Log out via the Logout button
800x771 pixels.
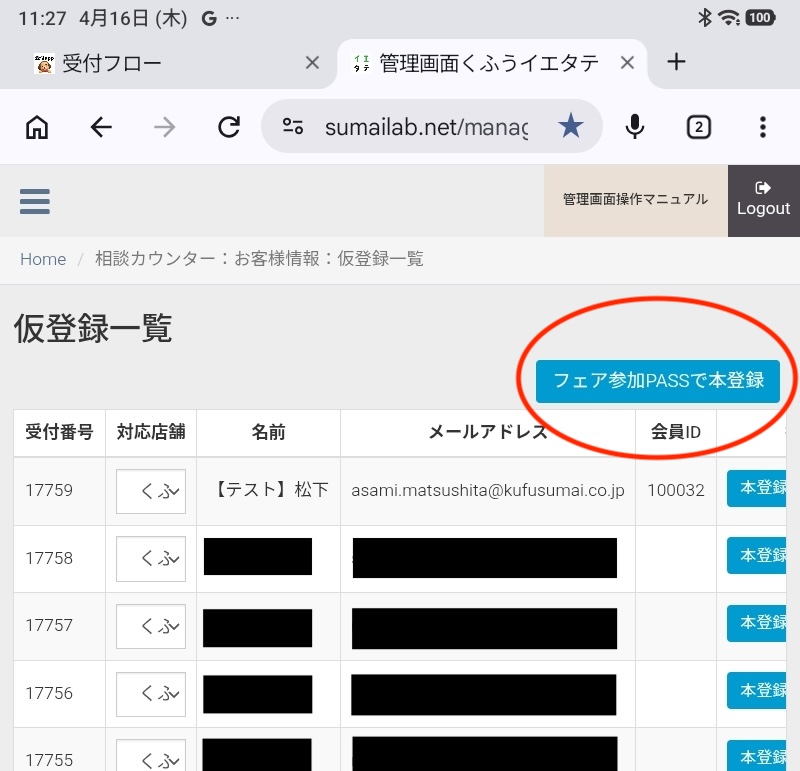763,200
